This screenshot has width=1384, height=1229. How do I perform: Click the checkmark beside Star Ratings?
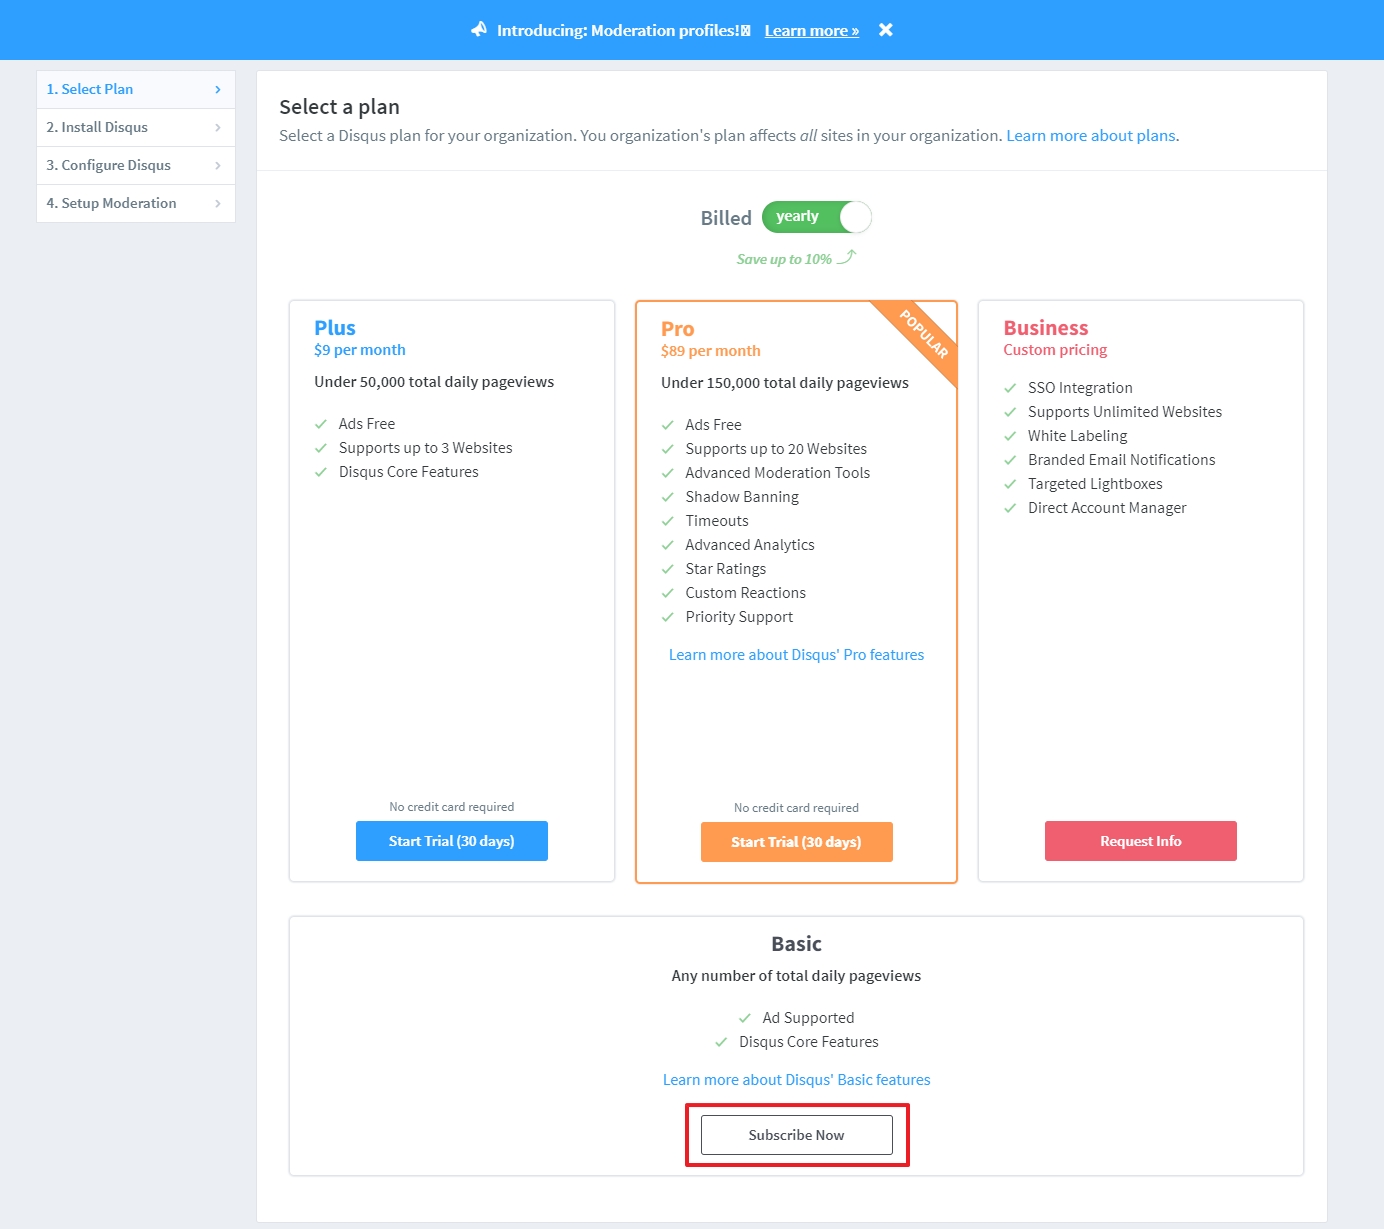pos(668,569)
